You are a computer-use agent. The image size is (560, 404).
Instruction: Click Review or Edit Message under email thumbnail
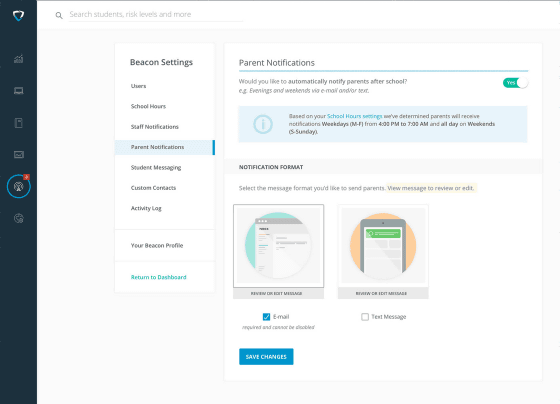pos(279,293)
